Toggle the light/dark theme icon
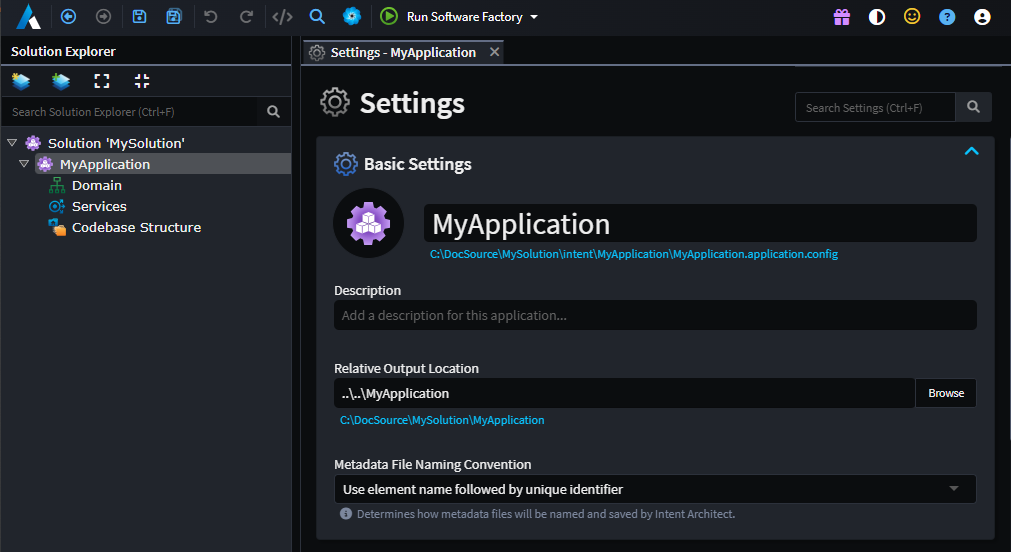Image resolution: width=1011 pixels, height=552 pixels. pos(877,17)
